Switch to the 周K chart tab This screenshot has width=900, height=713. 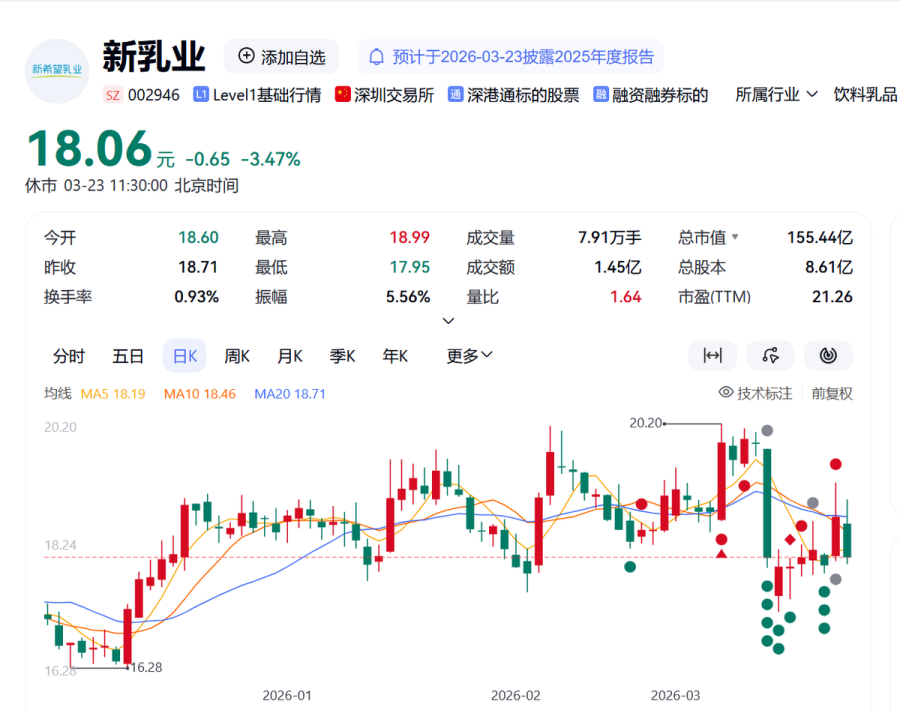click(x=237, y=356)
